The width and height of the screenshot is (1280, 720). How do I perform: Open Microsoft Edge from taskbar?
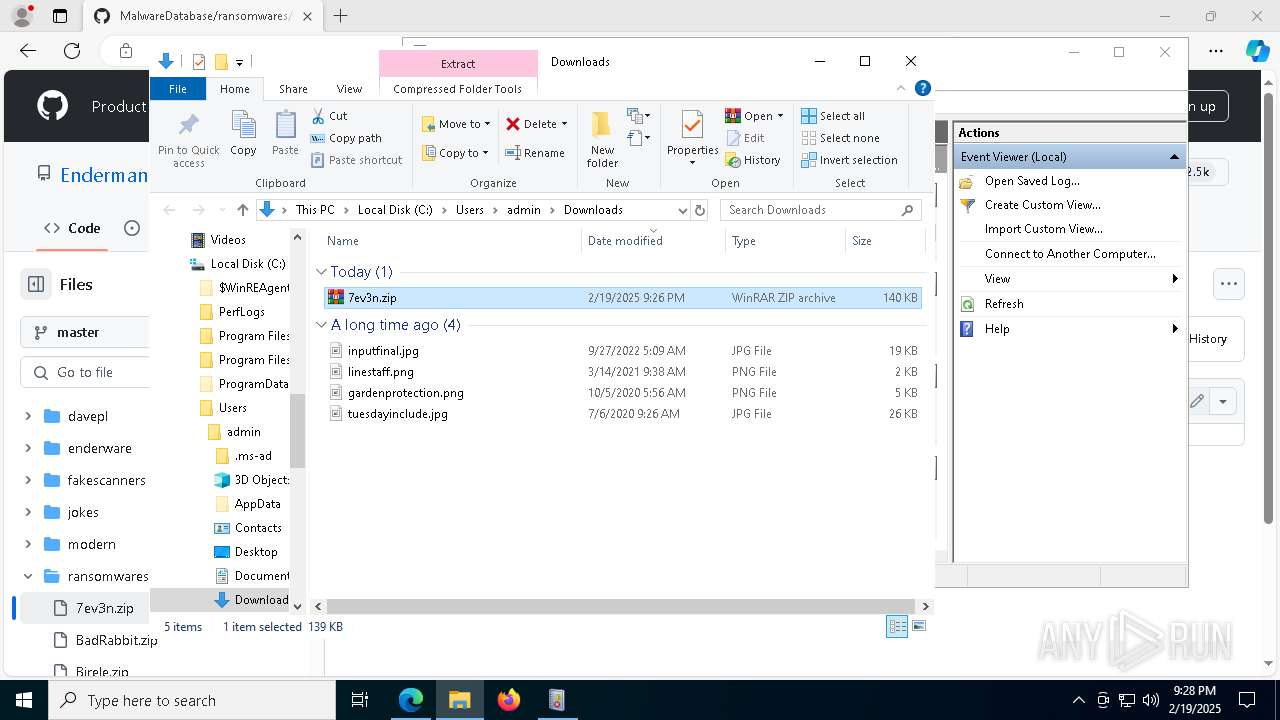tap(411, 700)
